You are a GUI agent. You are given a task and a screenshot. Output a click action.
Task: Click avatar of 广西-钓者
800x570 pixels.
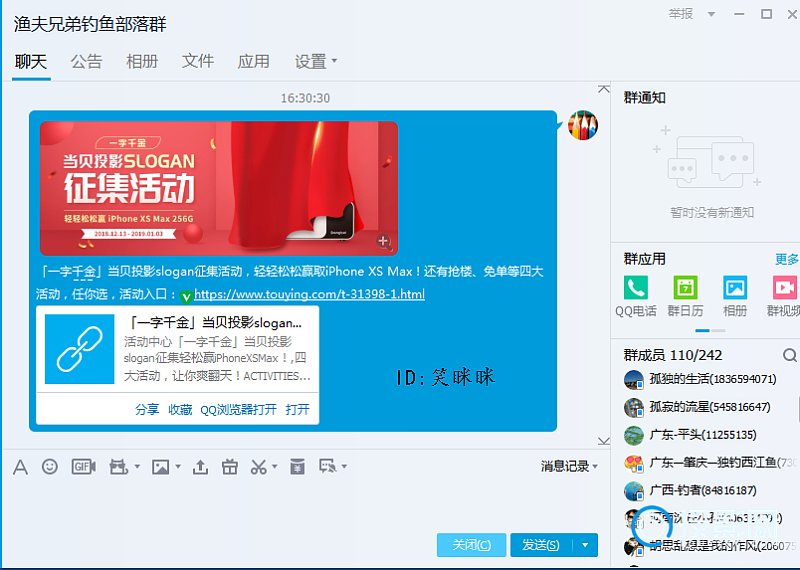pos(634,490)
